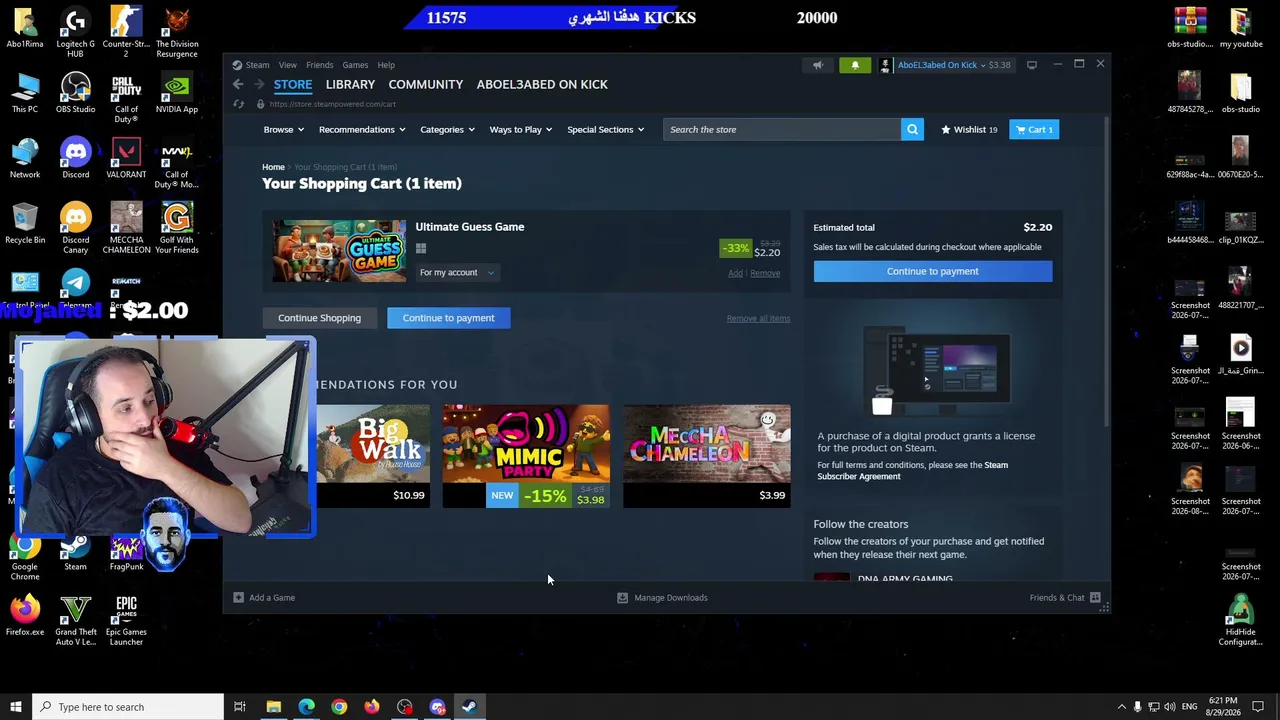1280x720 pixels.
Task: Open the Steam Subscriber Agreement link
Action: (912, 471)
